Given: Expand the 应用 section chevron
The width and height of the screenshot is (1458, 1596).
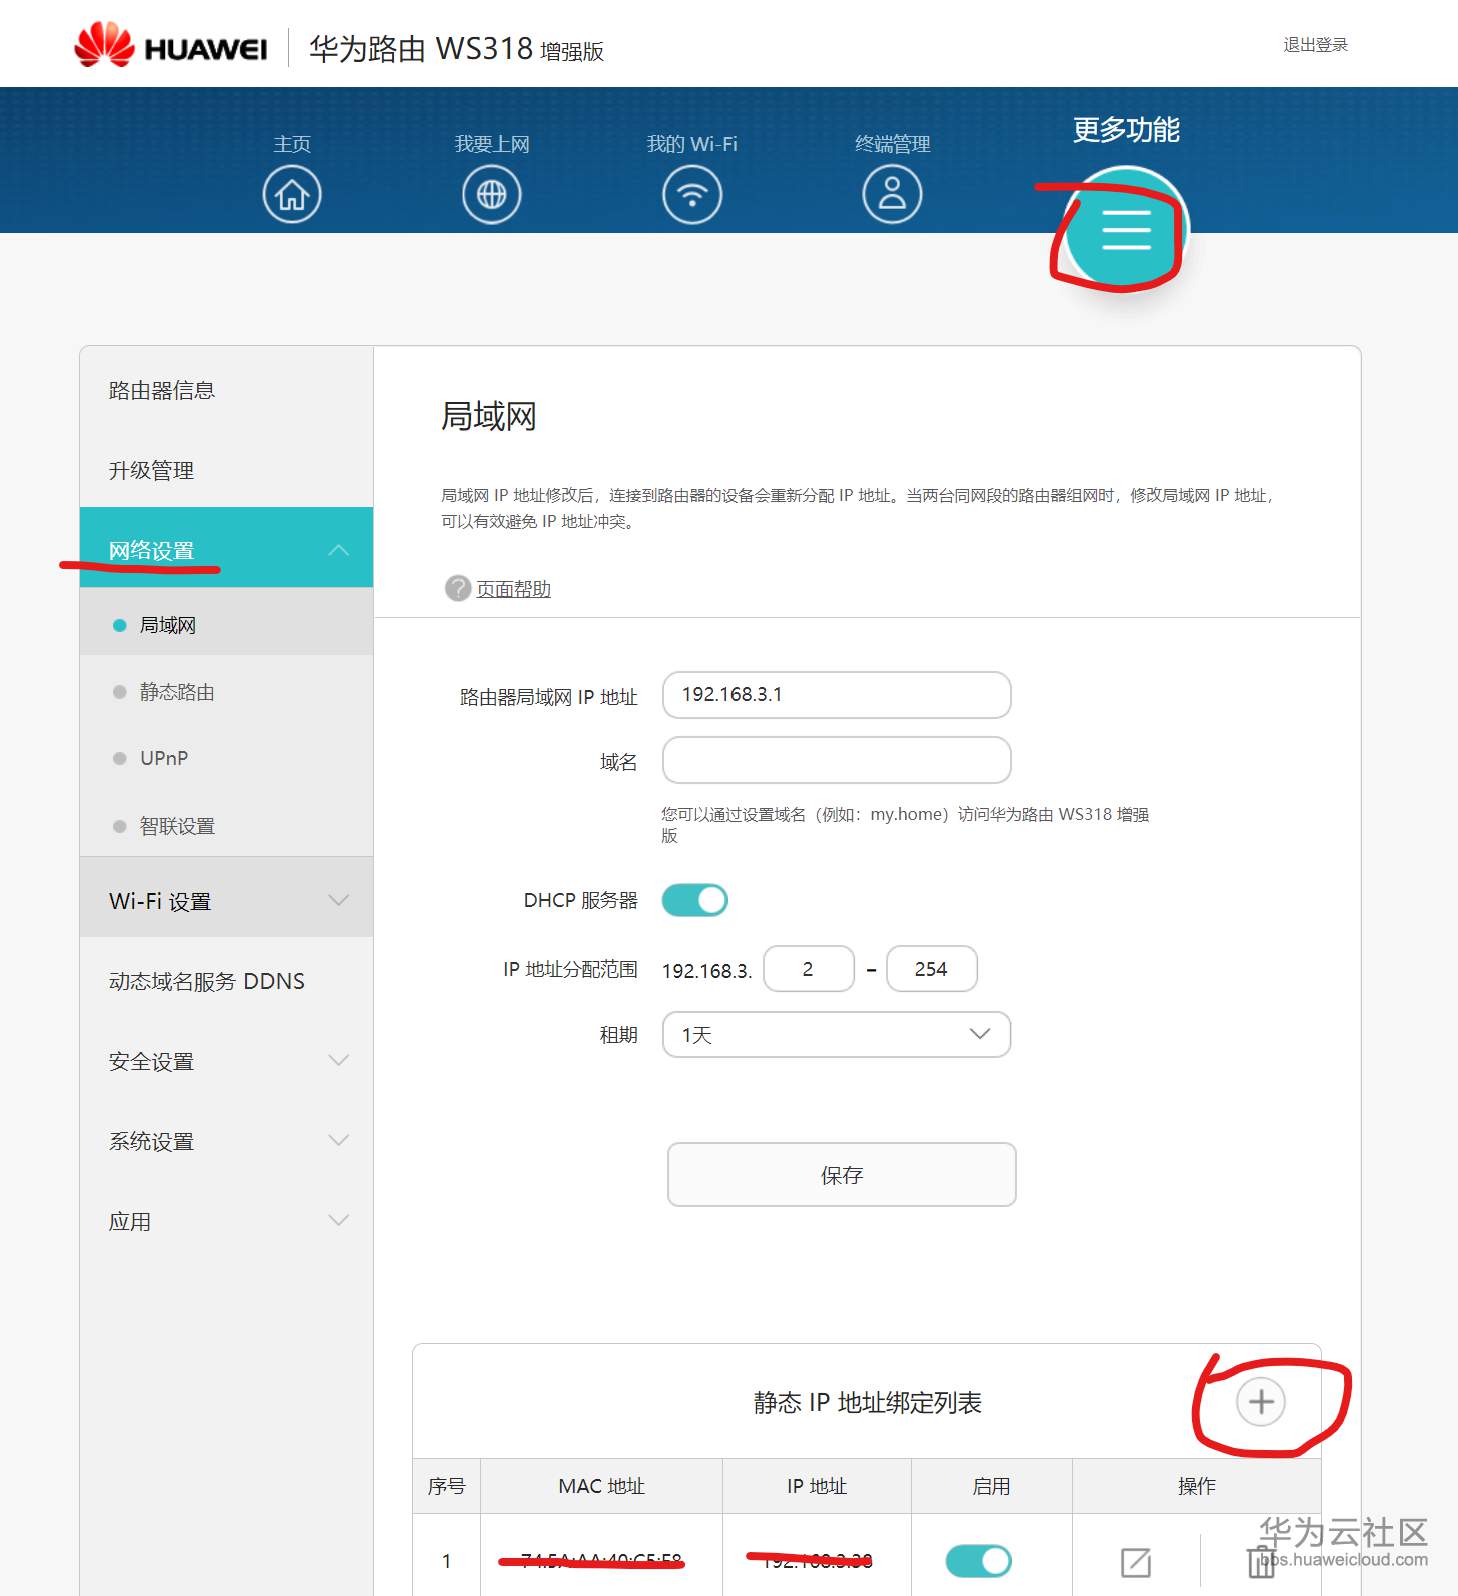Looking at the screenshot, I should pos(339,1220).
